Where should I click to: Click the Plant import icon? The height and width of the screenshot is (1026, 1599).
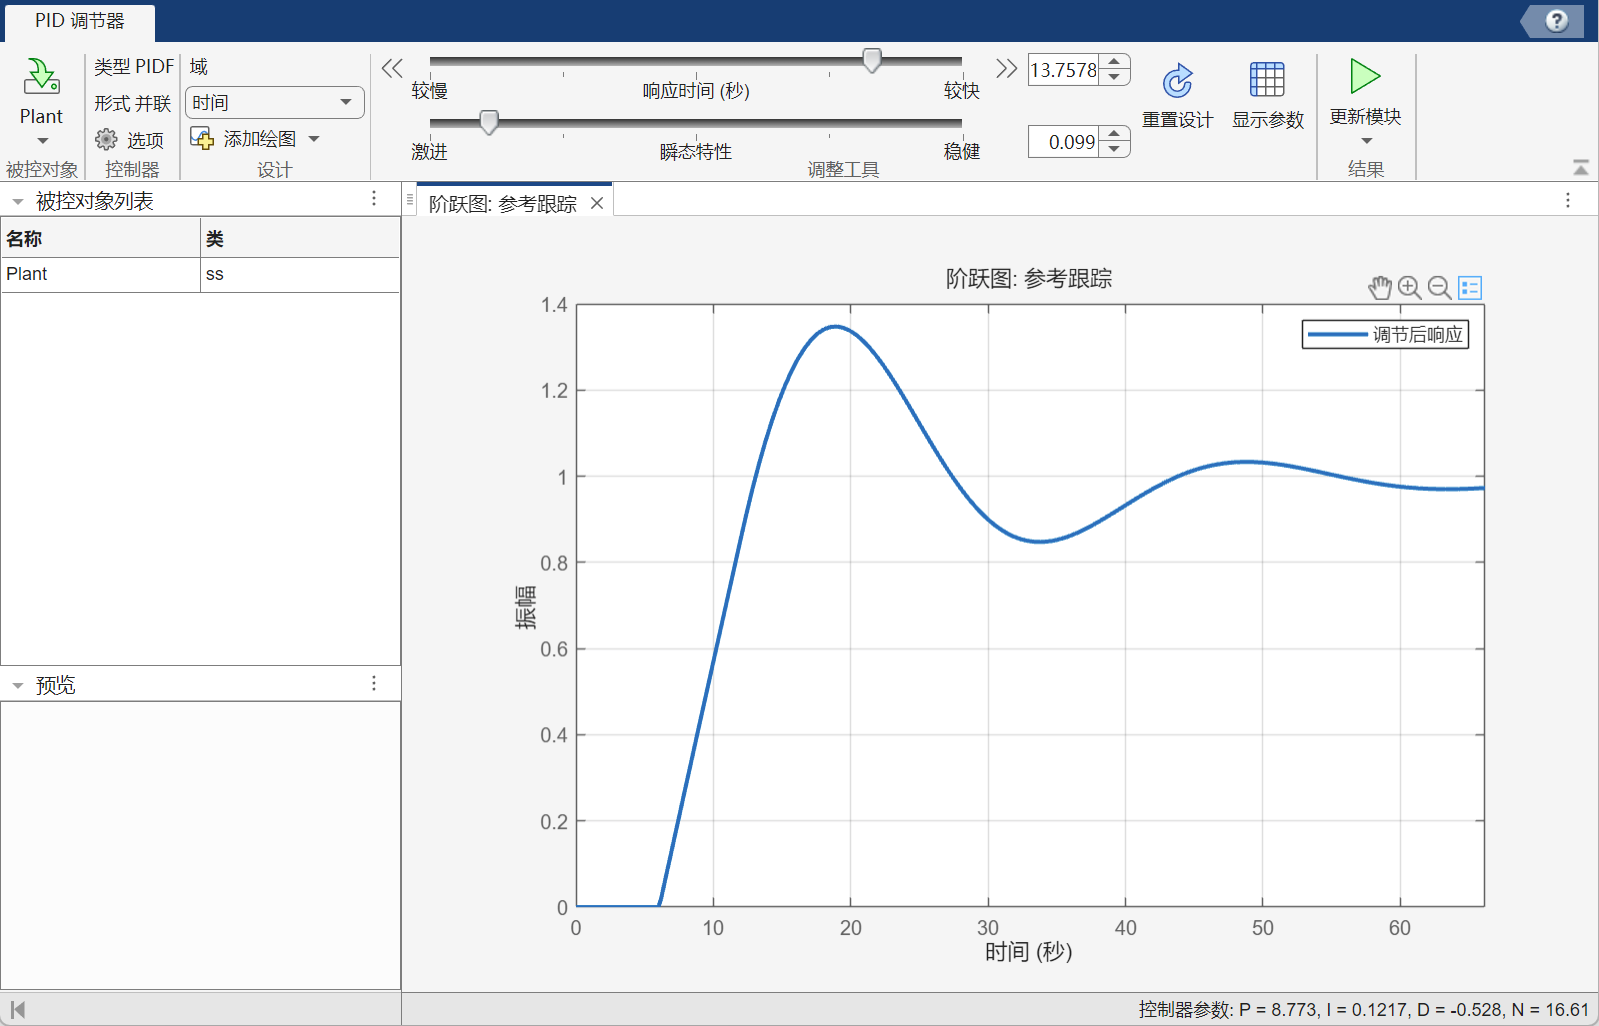coord(41,77)
